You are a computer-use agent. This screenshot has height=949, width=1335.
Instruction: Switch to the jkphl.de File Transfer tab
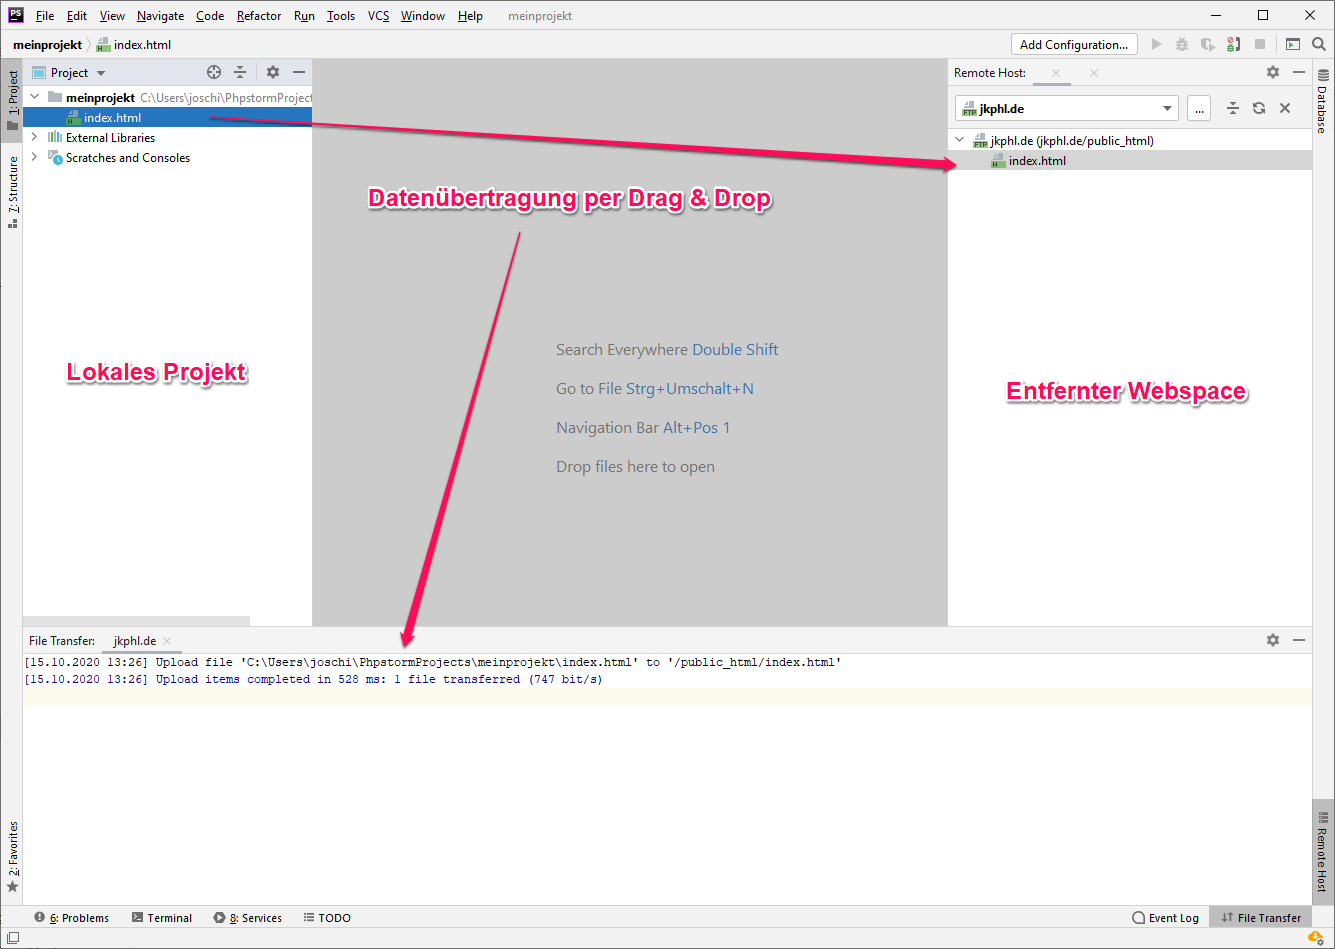[133, 640]
